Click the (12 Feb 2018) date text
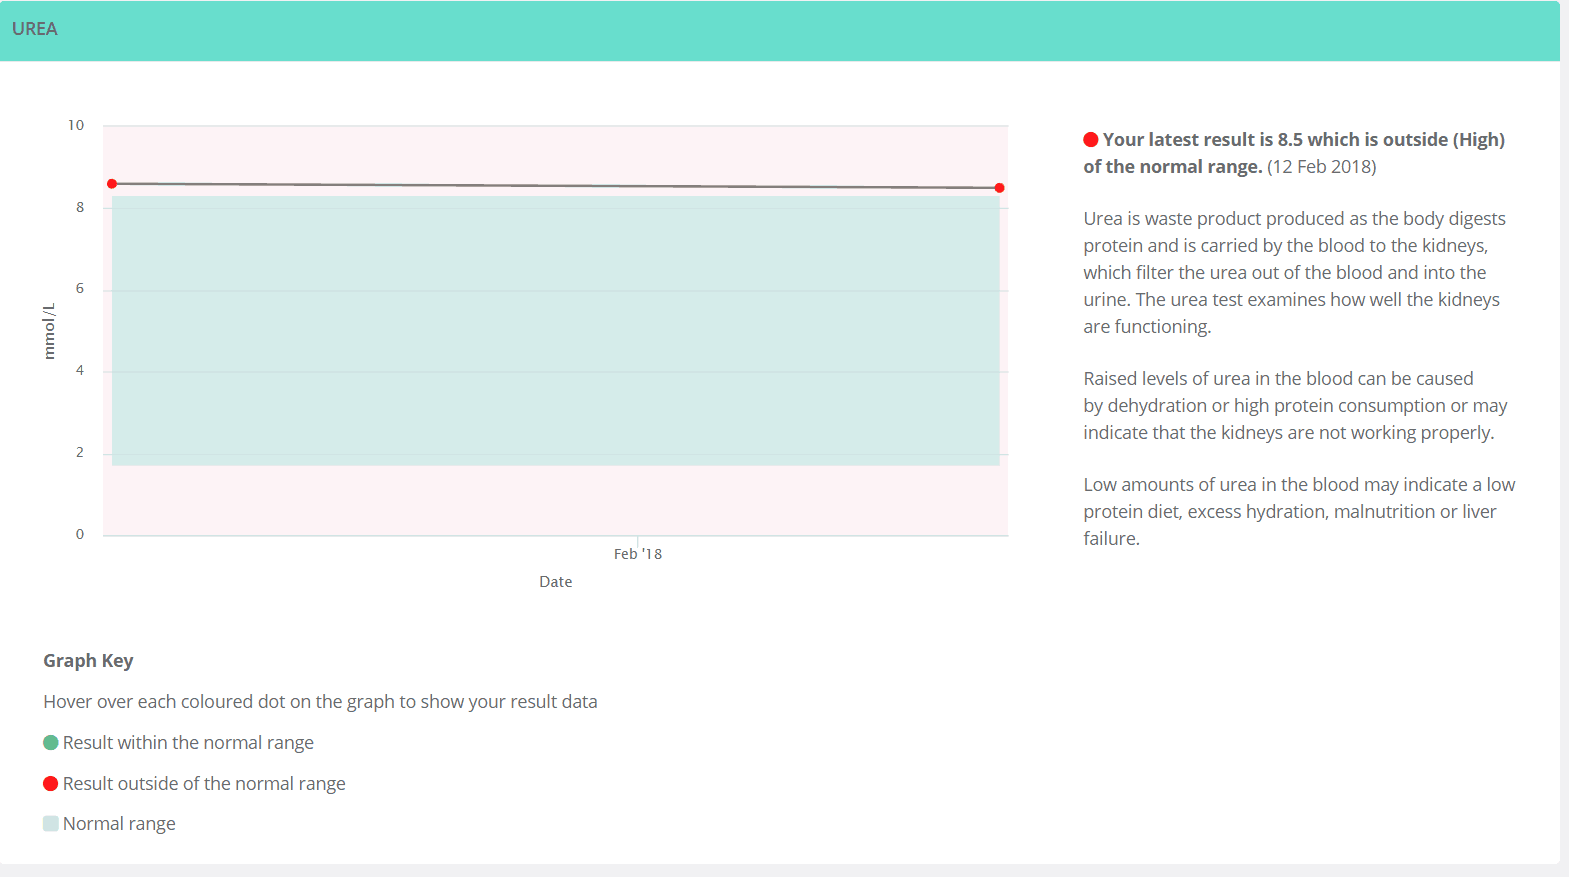The image size is (1569, 877). click(x=1321, y=167)
